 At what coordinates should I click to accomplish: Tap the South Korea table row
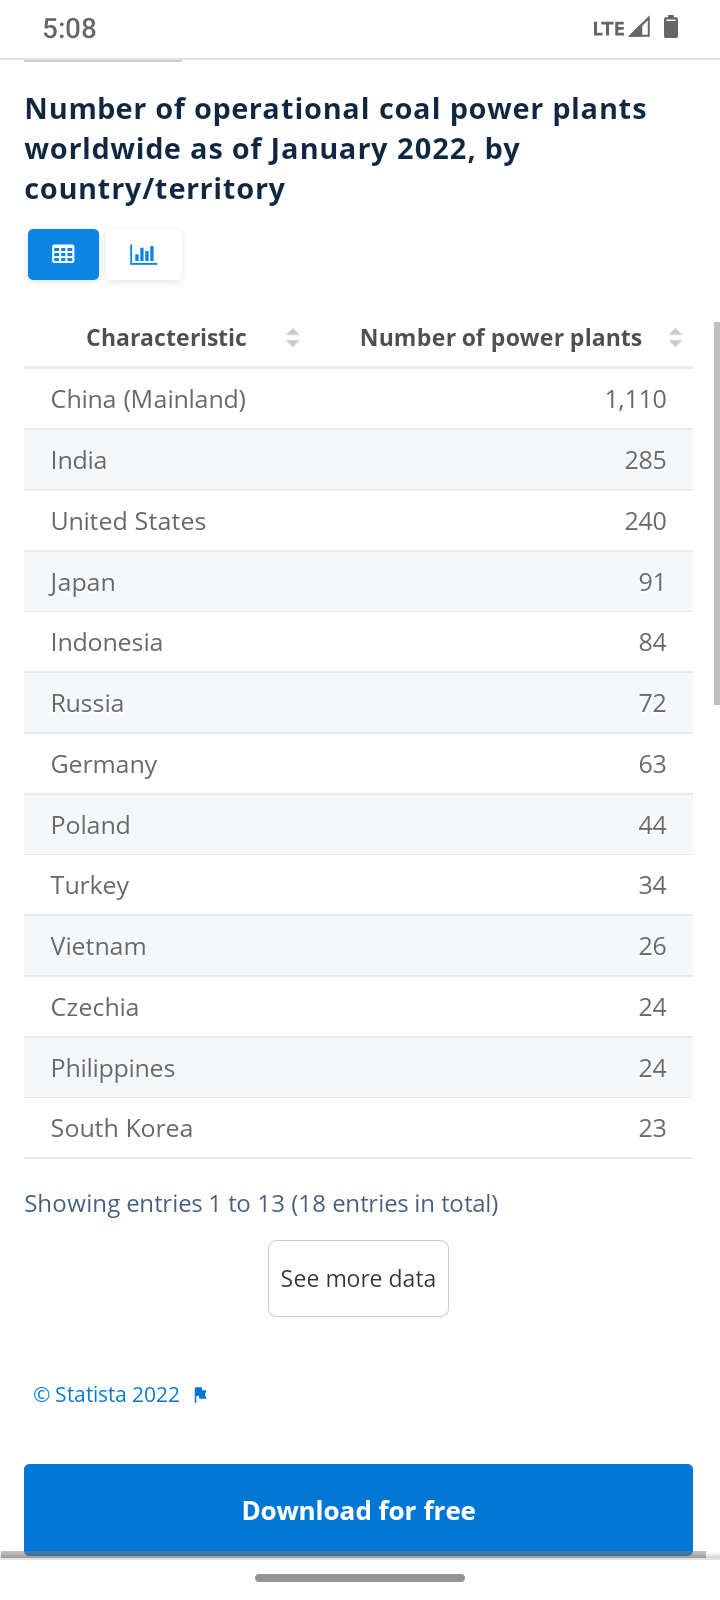coord(358,1128)
